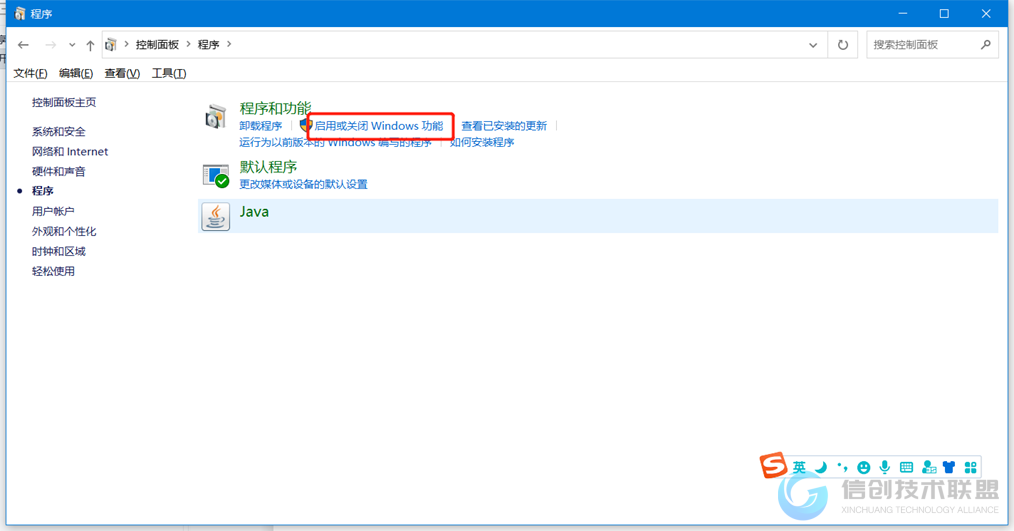Go up one level with up arrow
The image size is (1014, 531).
click(90, 45)
